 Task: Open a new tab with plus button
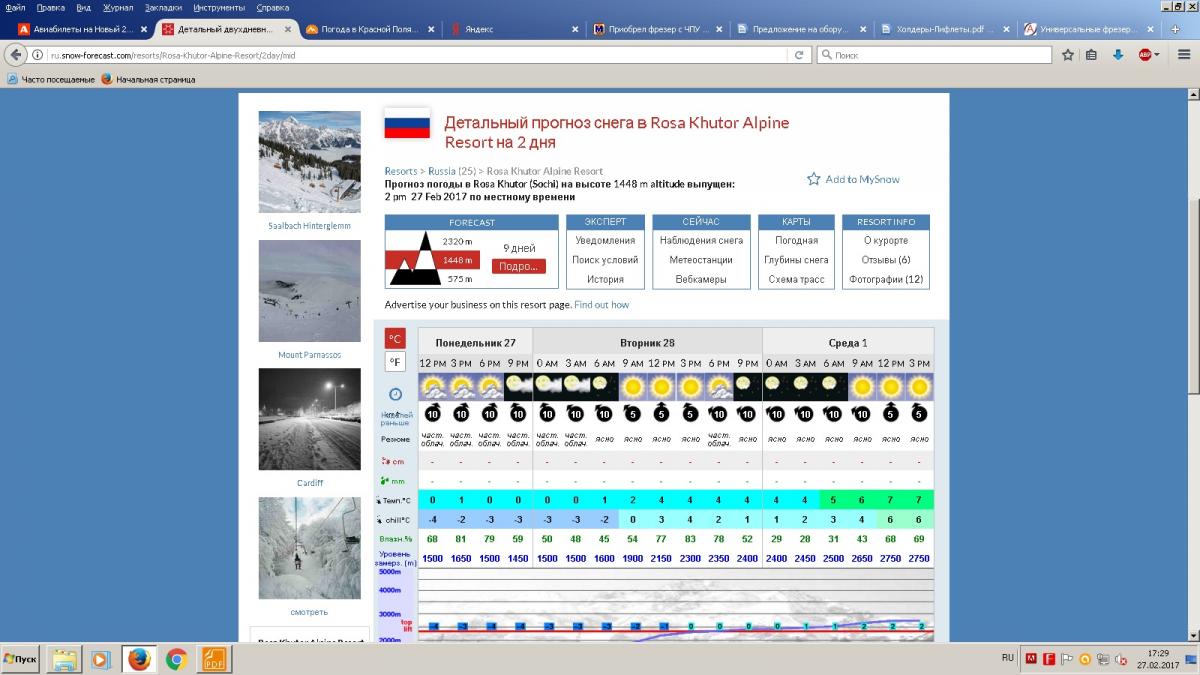point(1174,29)
